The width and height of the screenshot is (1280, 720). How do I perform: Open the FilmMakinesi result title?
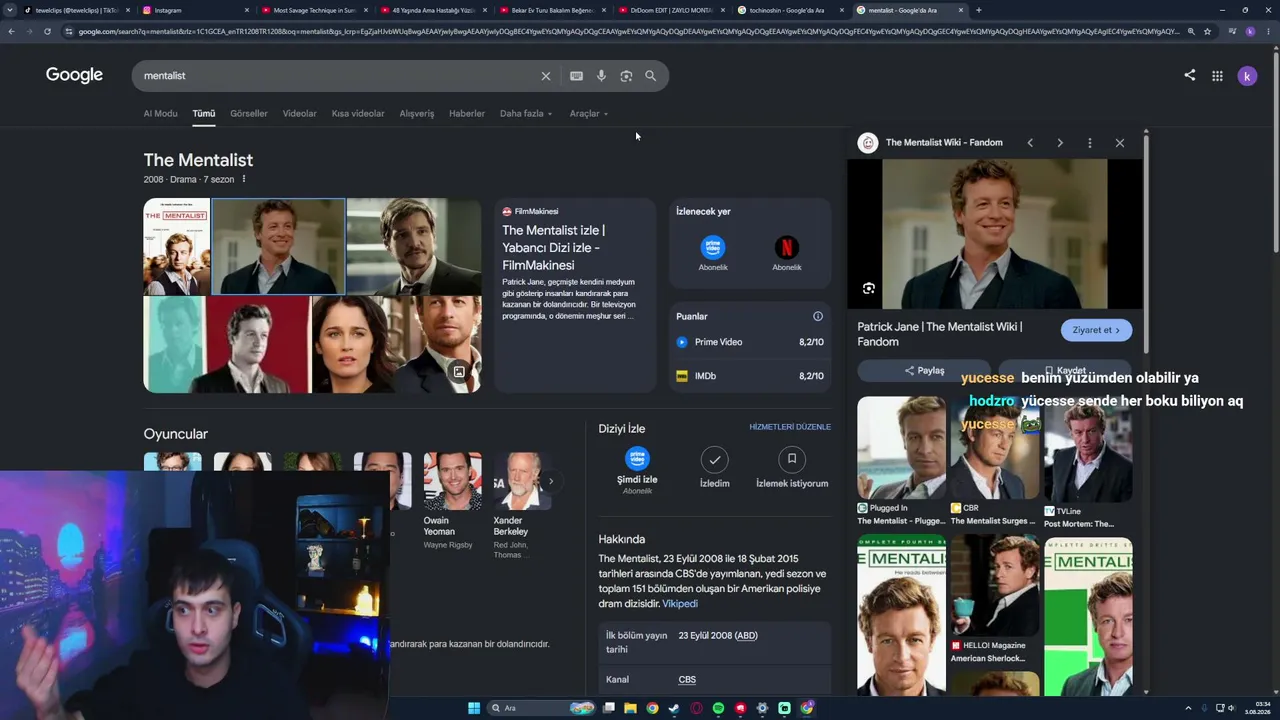point(553,248)
